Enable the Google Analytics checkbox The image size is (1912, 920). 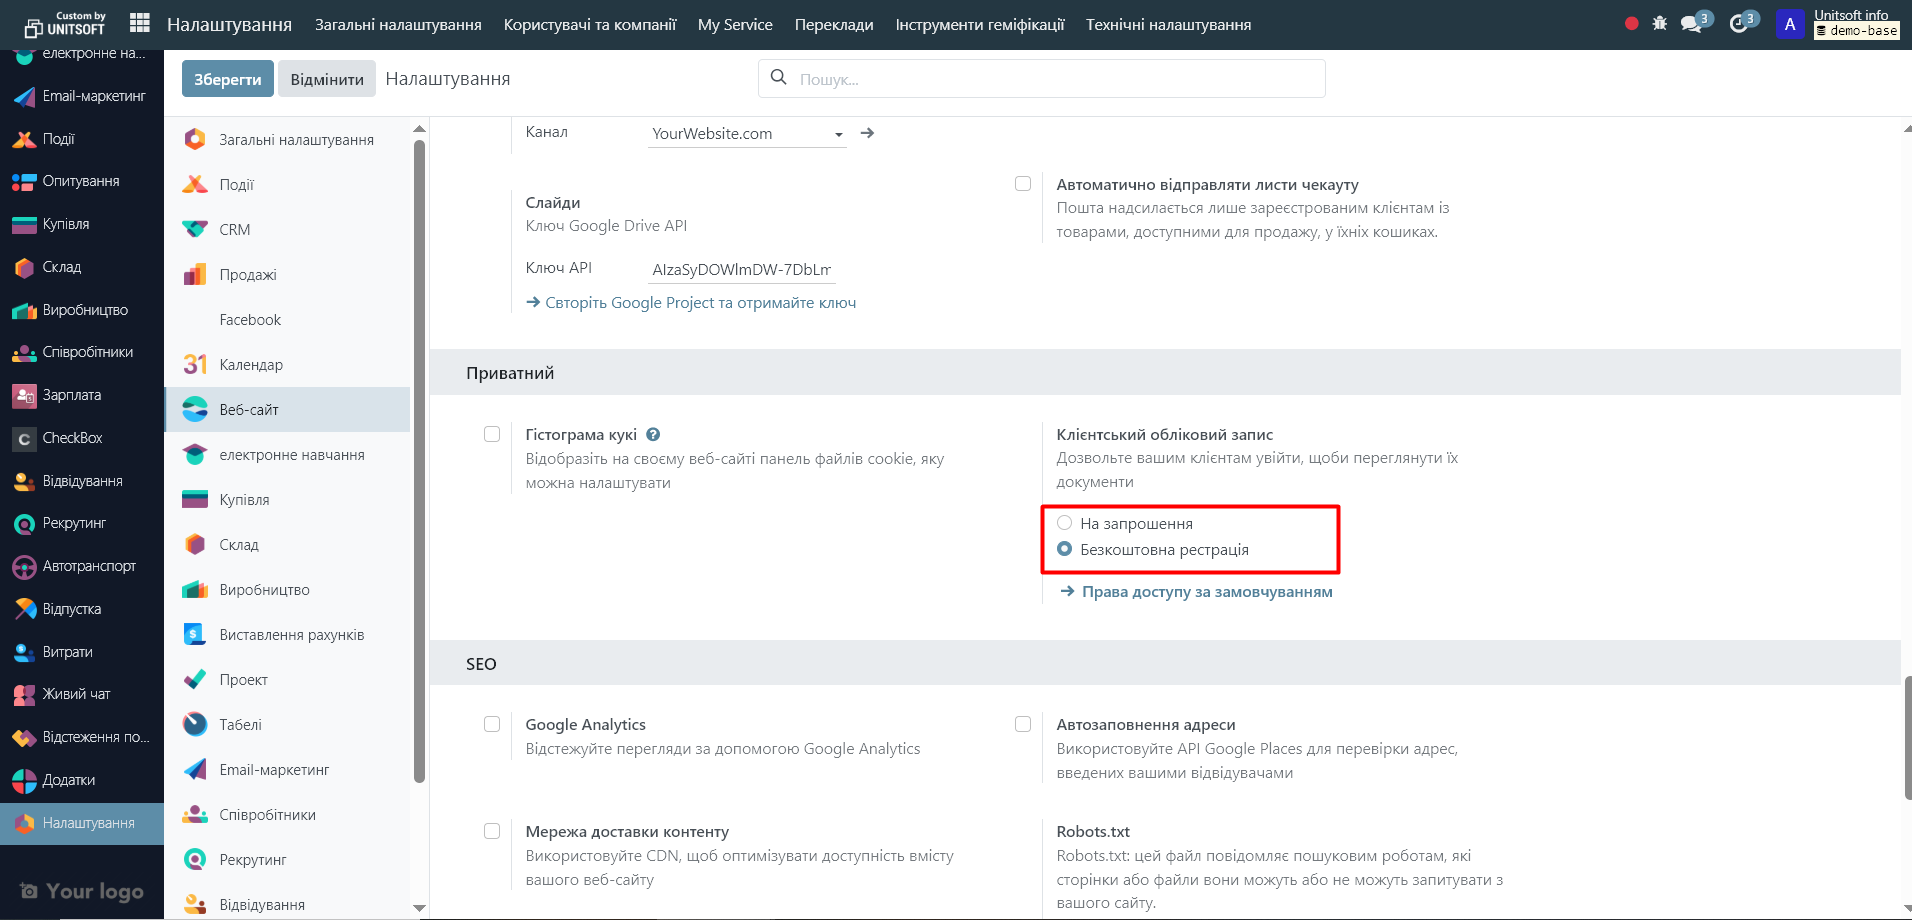(492, 724)
